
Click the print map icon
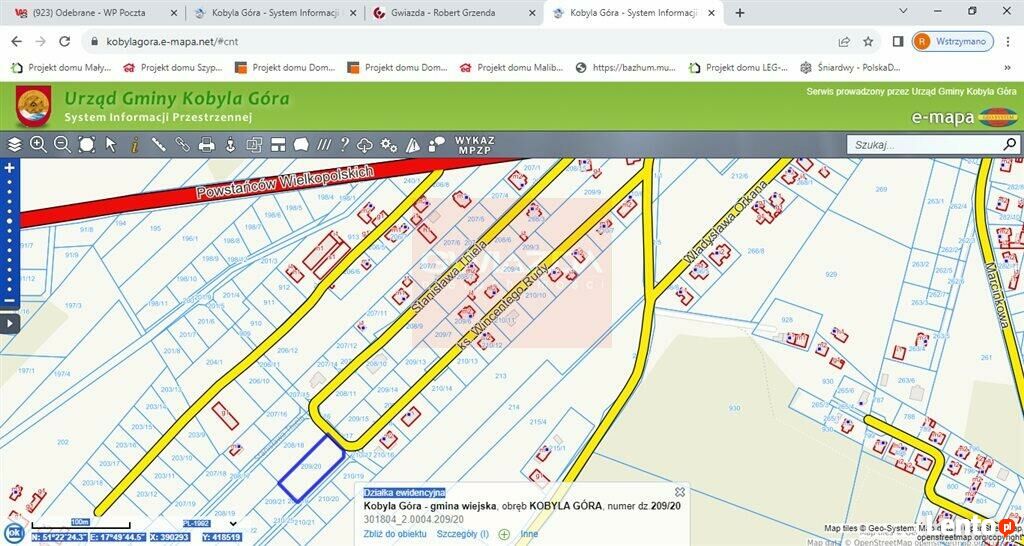coord(206,144)
